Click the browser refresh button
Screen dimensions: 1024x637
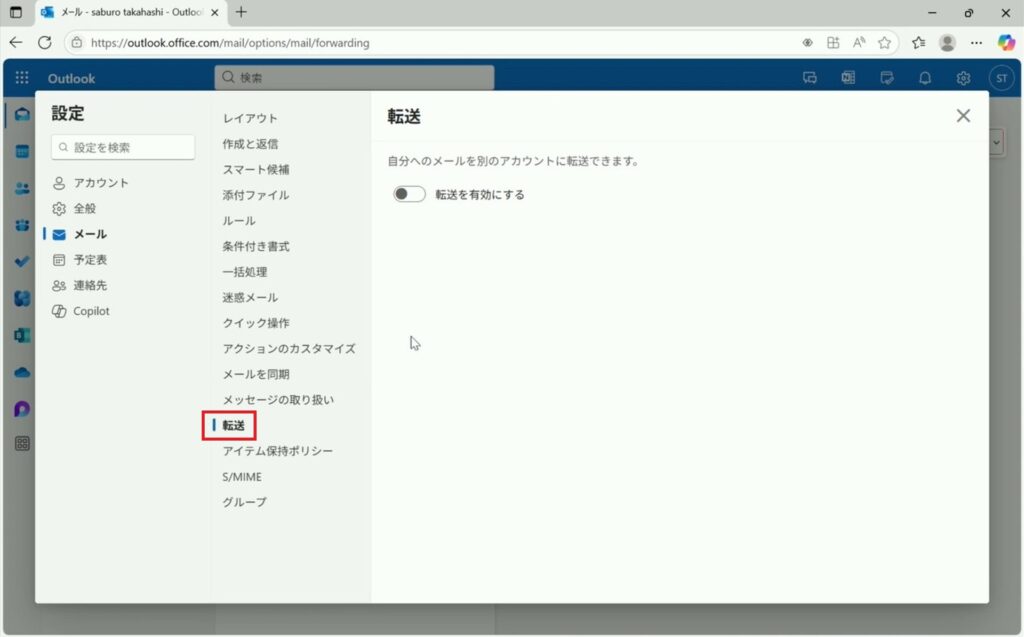44,43
